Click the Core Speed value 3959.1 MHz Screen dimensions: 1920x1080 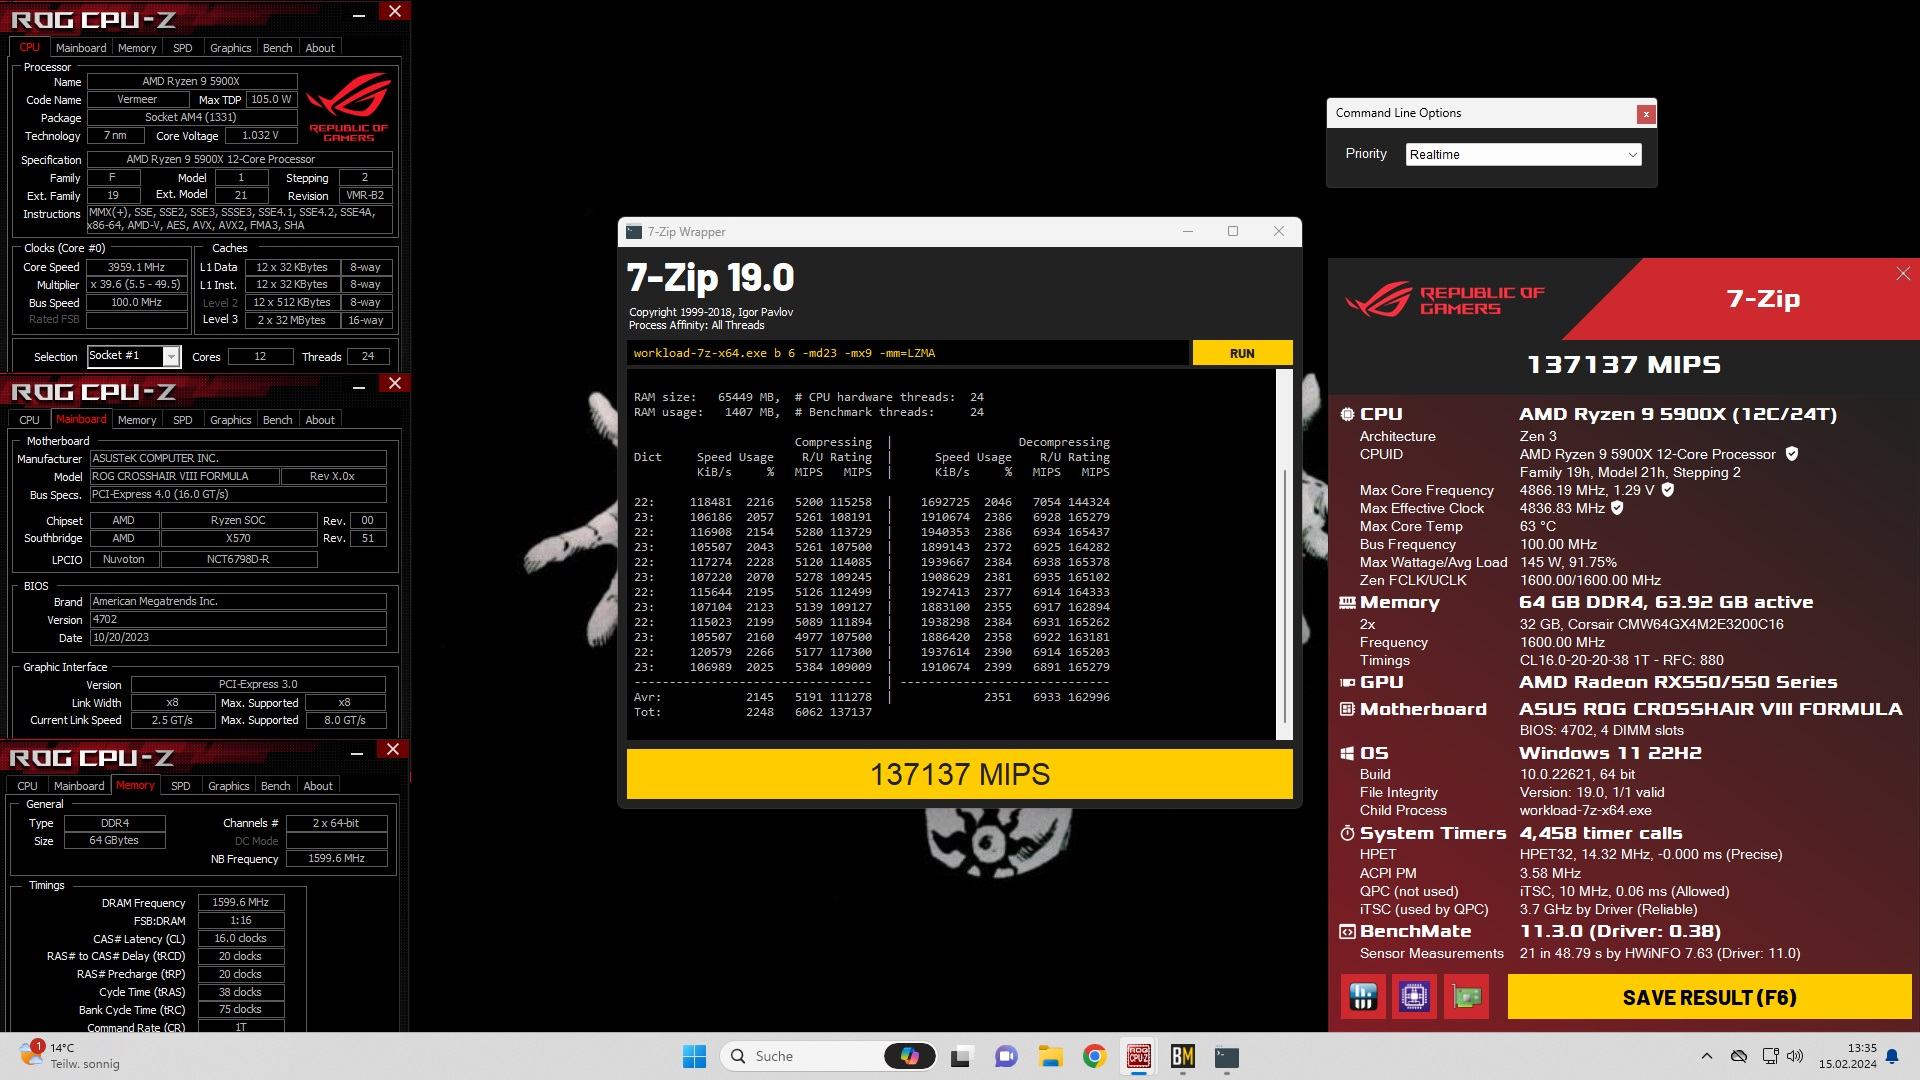coord(137,267)
